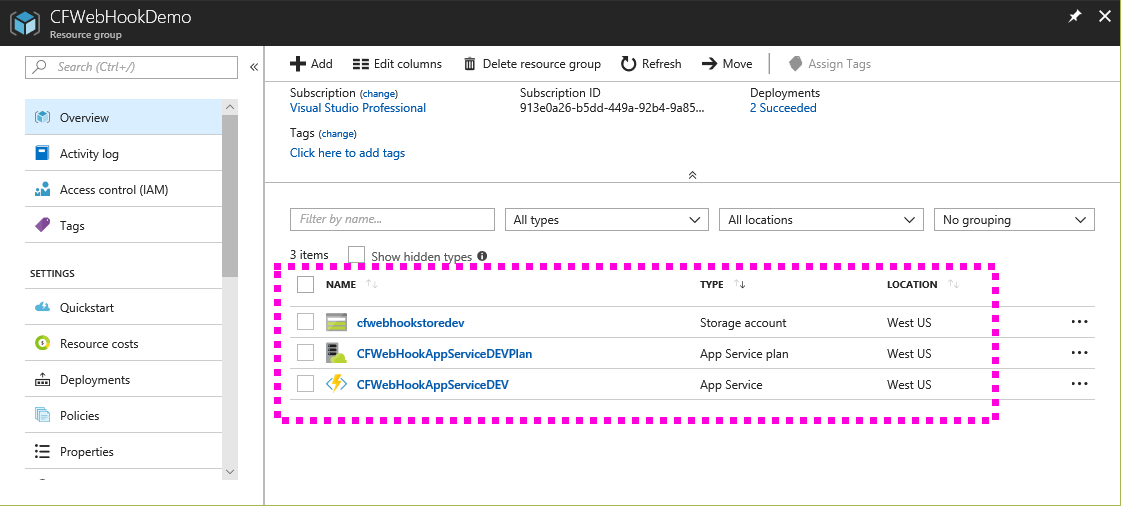Click the Subscription change link
This screenshot has height=506, width=1121.
tap(379, 94)
